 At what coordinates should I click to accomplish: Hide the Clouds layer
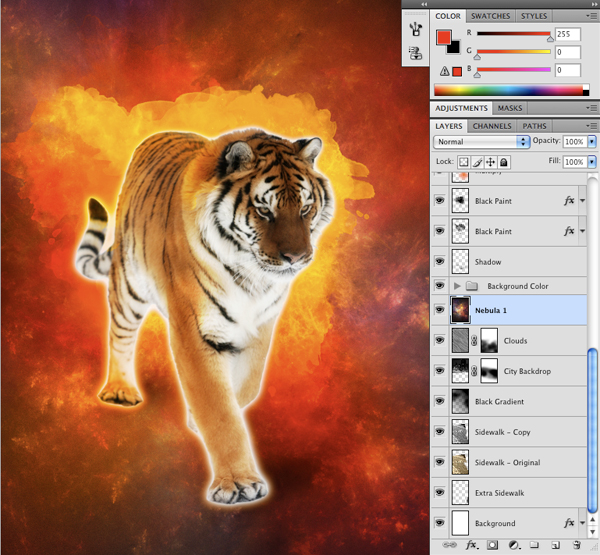(440, 340)
